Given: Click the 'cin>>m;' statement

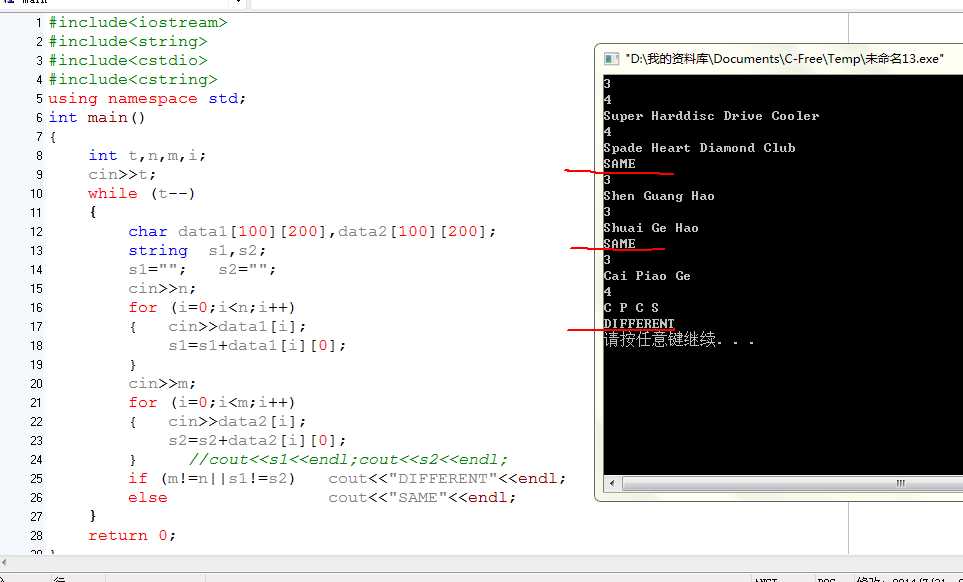Looking at the screenshot, I should pyautogui.click(x=162, y=384).
